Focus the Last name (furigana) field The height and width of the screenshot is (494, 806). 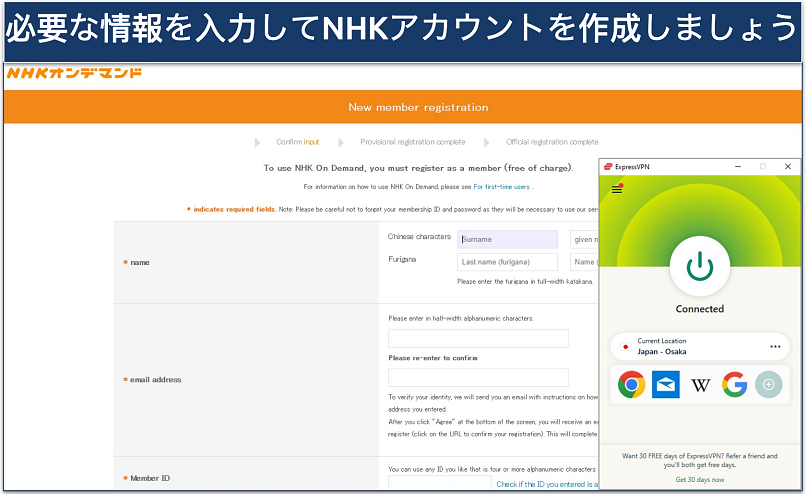point(507,262)
